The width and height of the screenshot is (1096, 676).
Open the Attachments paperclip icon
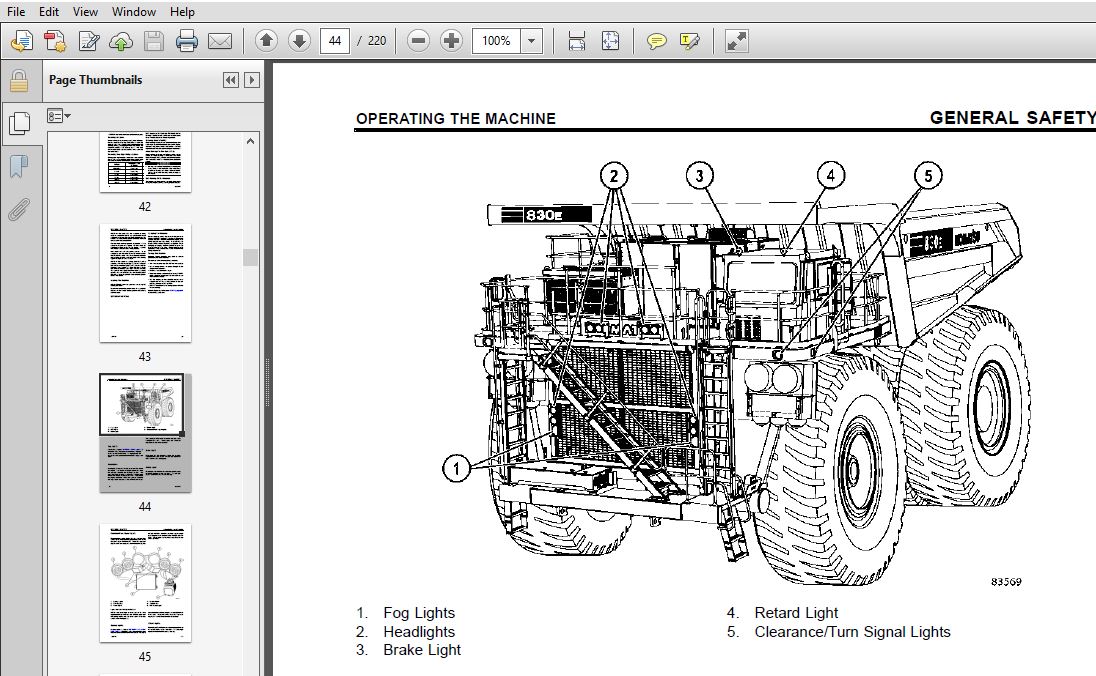click(19, 209)
